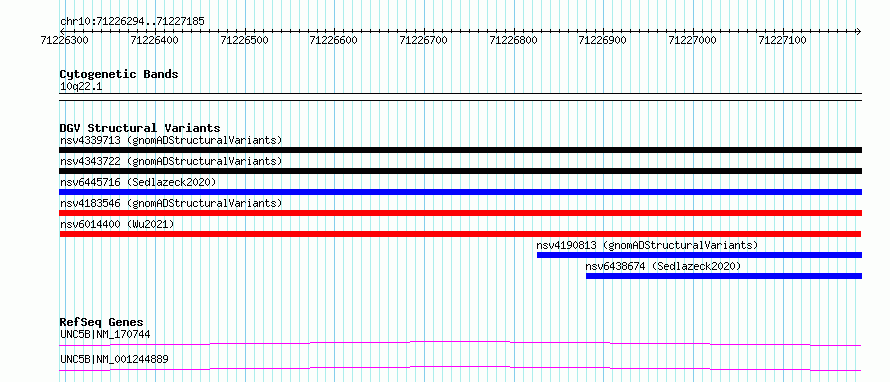Click the red bar of nsv4183546
Image resolution: width=890 pixels, height=382 pixels.
(x=460, y=213)
